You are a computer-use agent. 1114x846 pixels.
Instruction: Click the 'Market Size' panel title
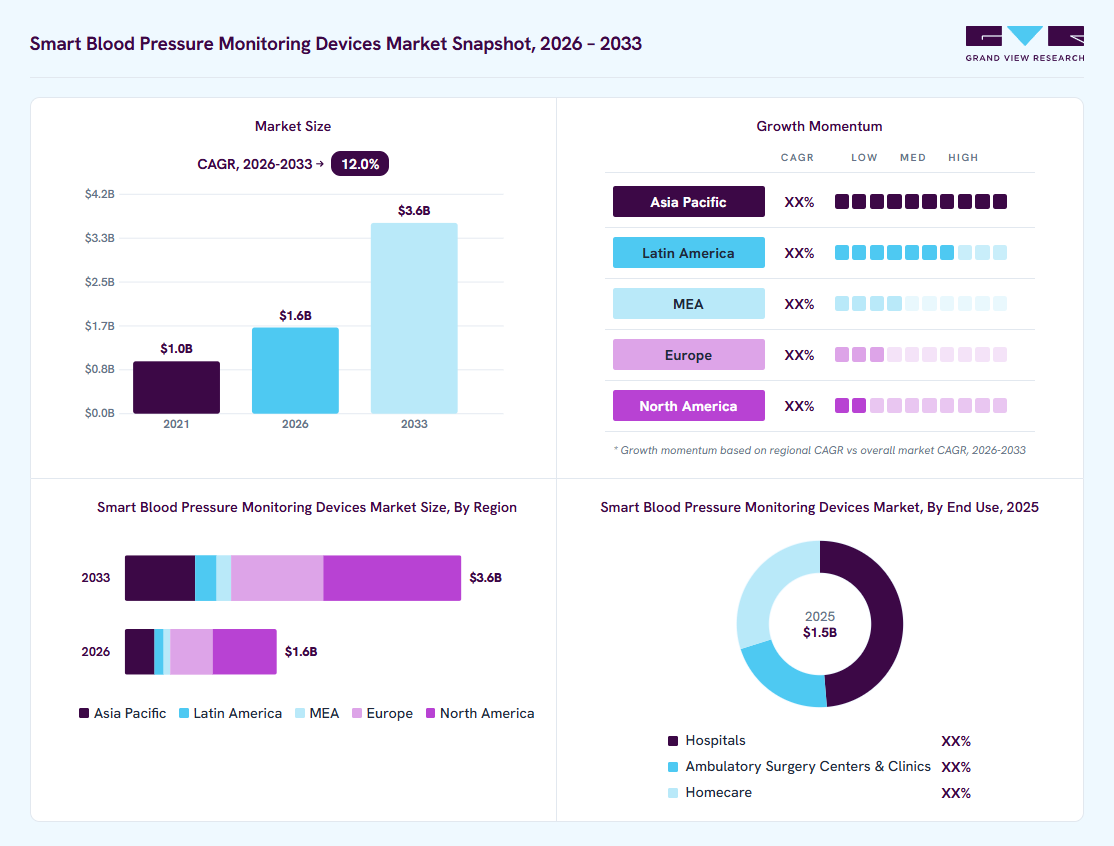pyautogui.click(x=293, y=126)
